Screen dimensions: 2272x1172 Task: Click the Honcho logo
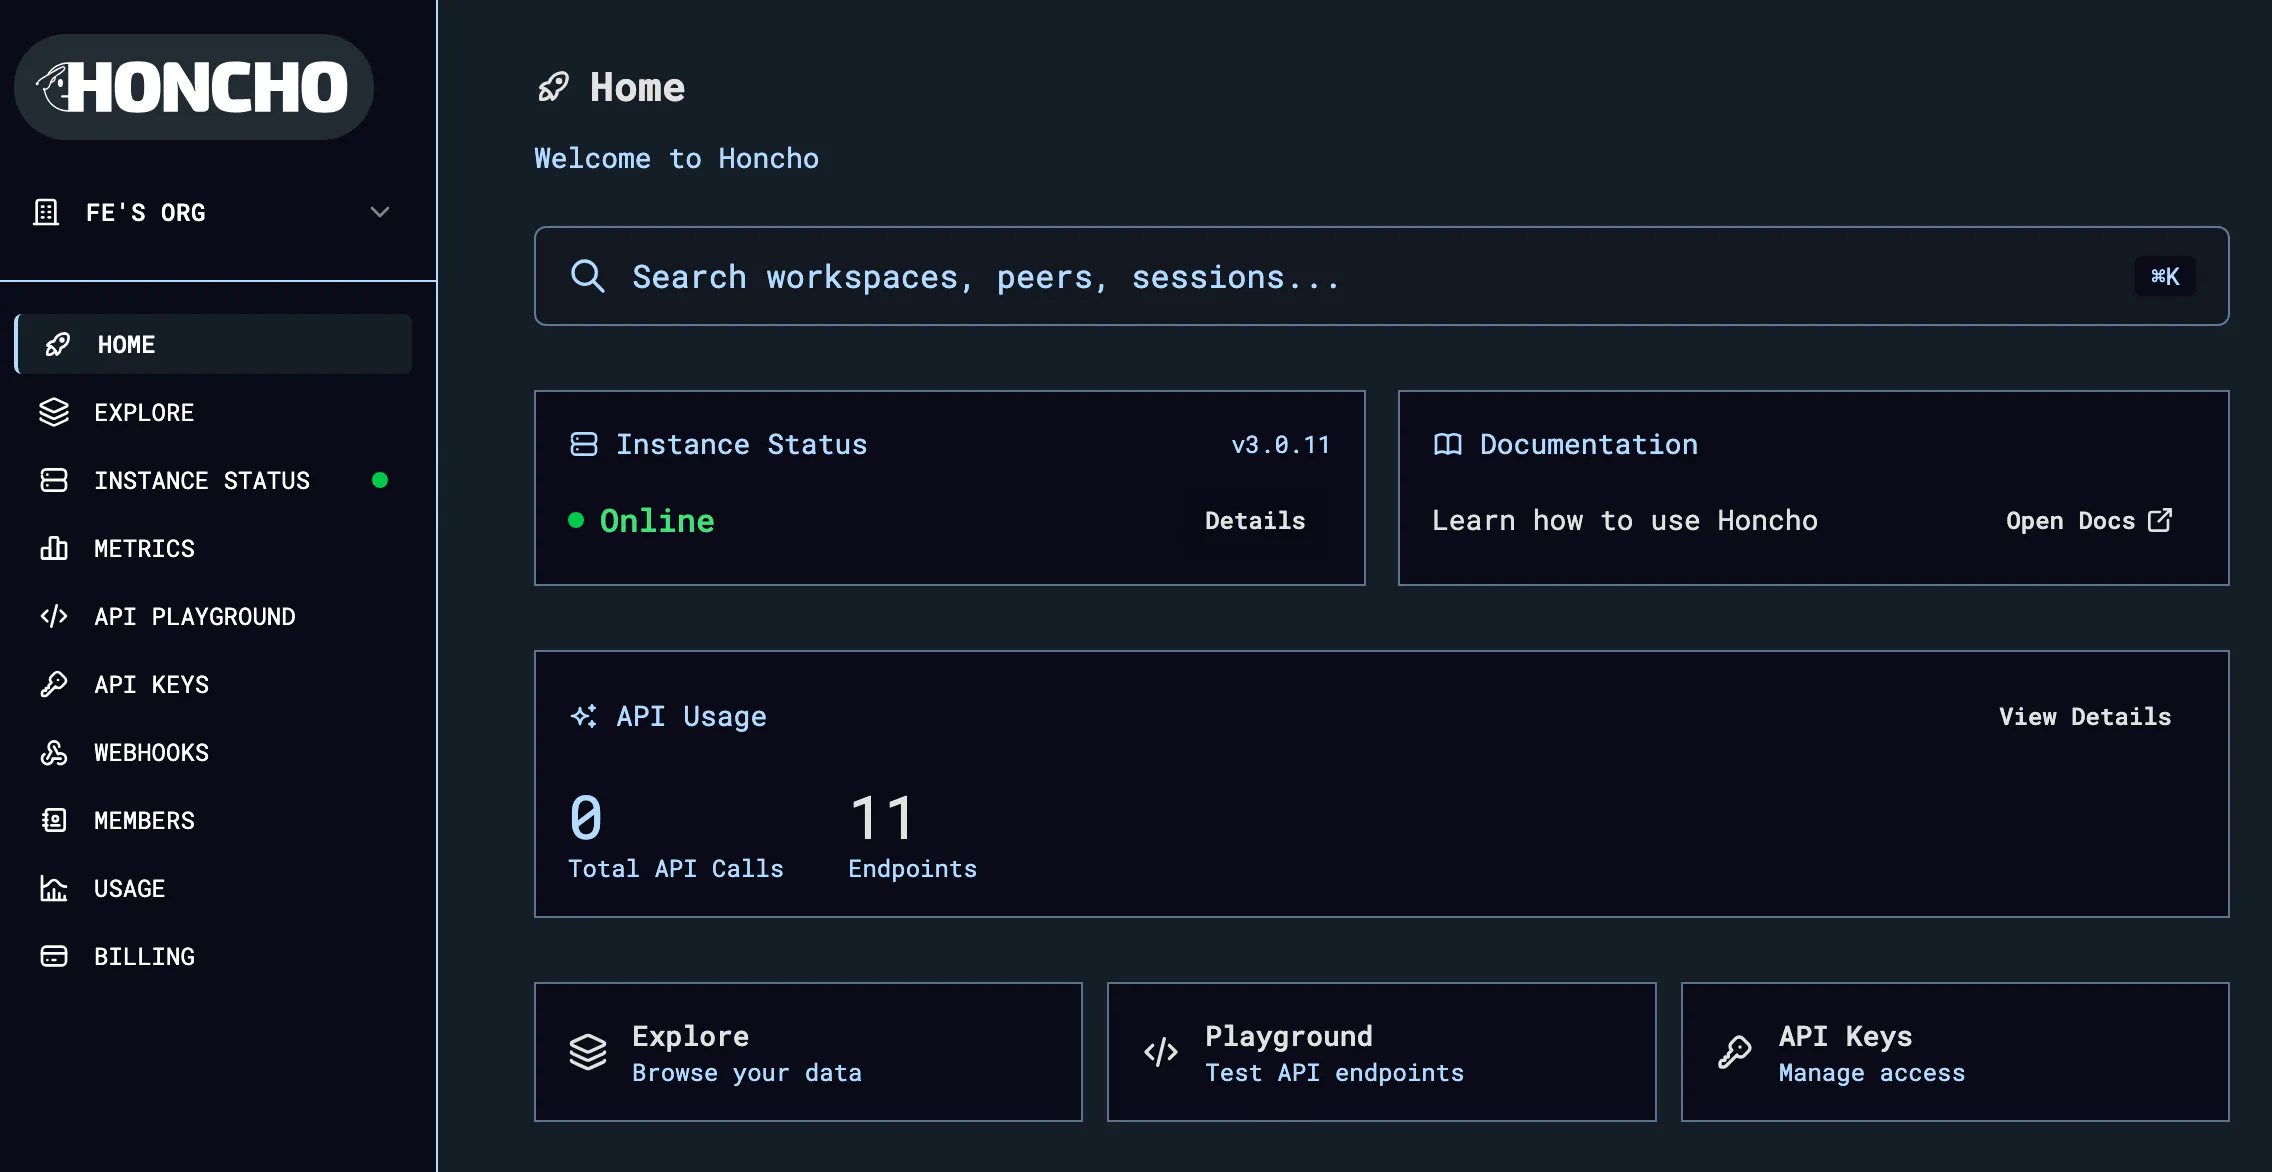point(194,87)
